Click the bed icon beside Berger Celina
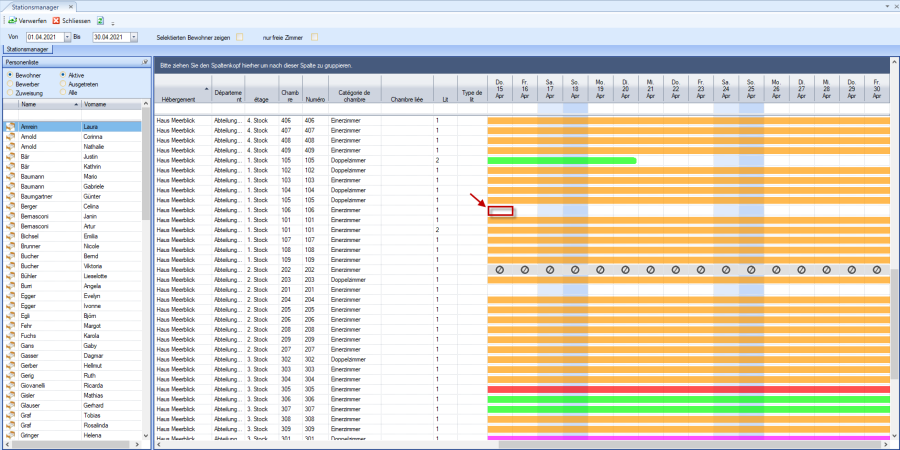The image size is (900, 450). click(x=10, y=206)
